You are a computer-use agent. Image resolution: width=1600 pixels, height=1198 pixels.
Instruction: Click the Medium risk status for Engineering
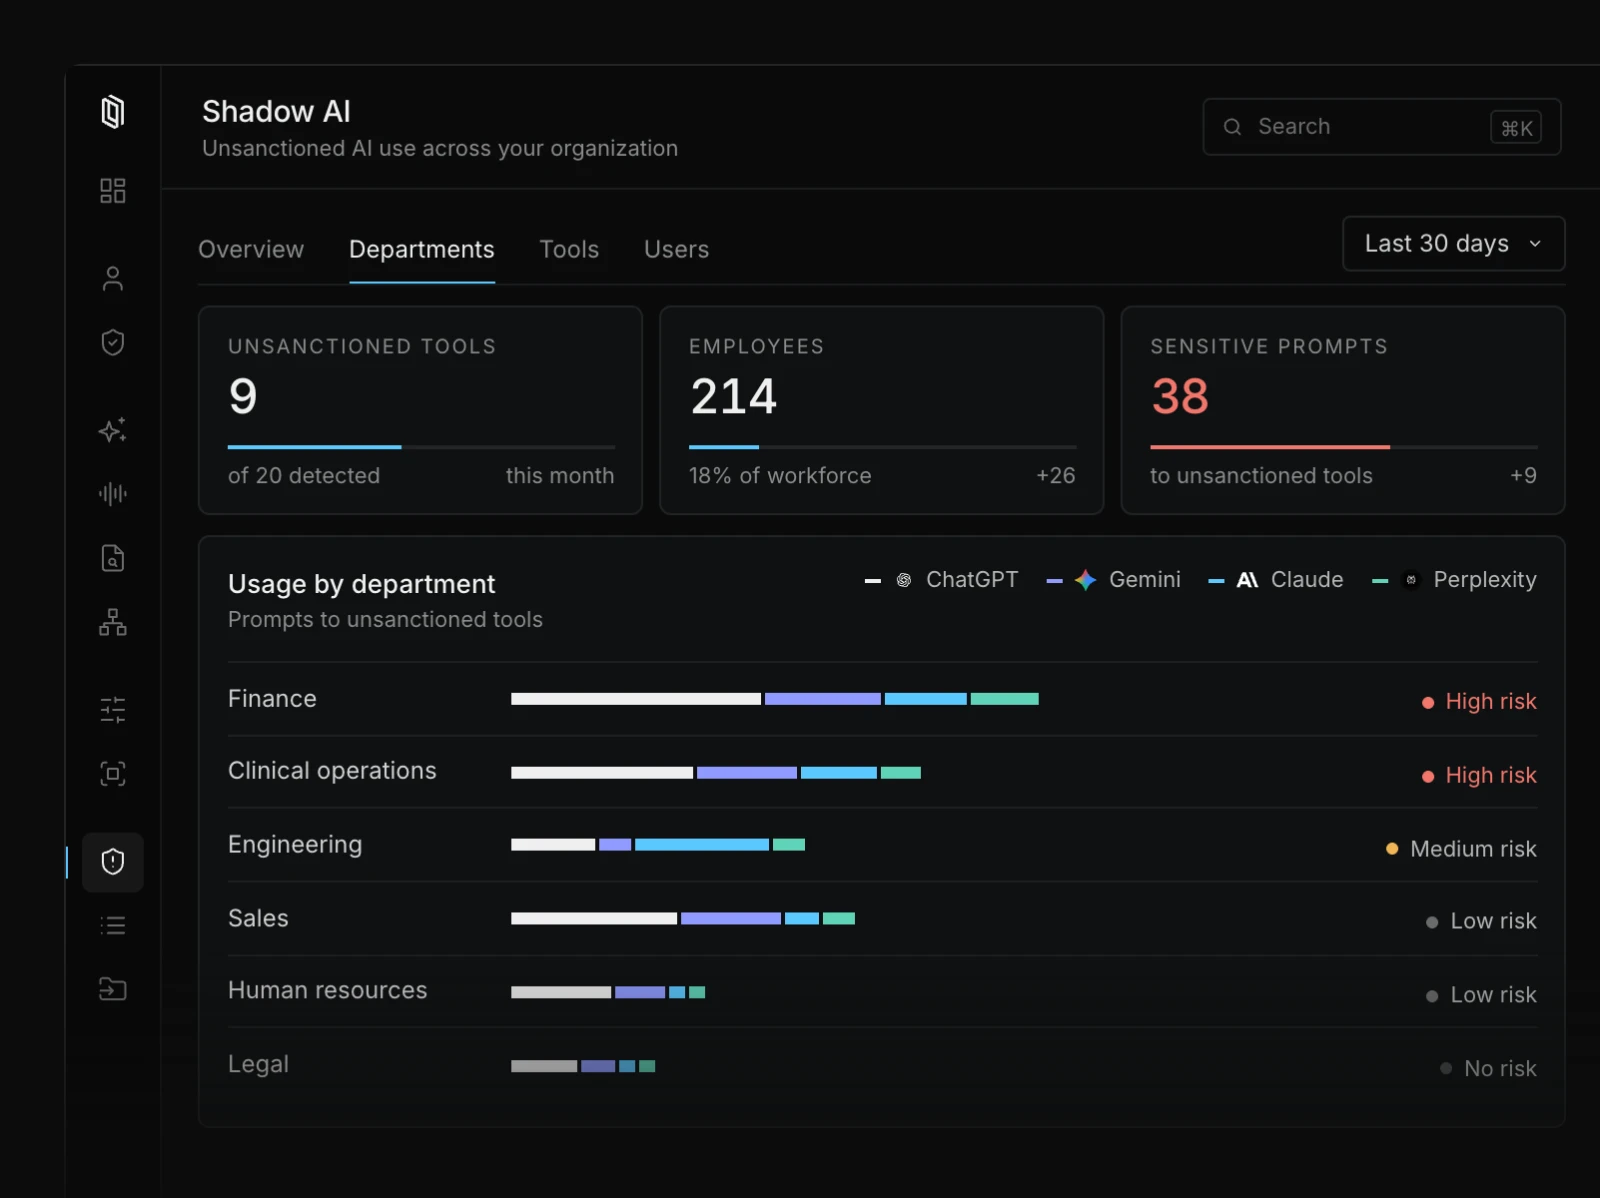tap(1461, 849)
